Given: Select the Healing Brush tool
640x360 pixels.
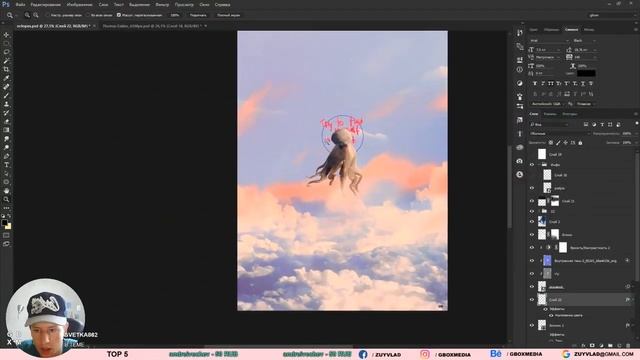Looking at the screenshot, I should (x=6, y=87).
